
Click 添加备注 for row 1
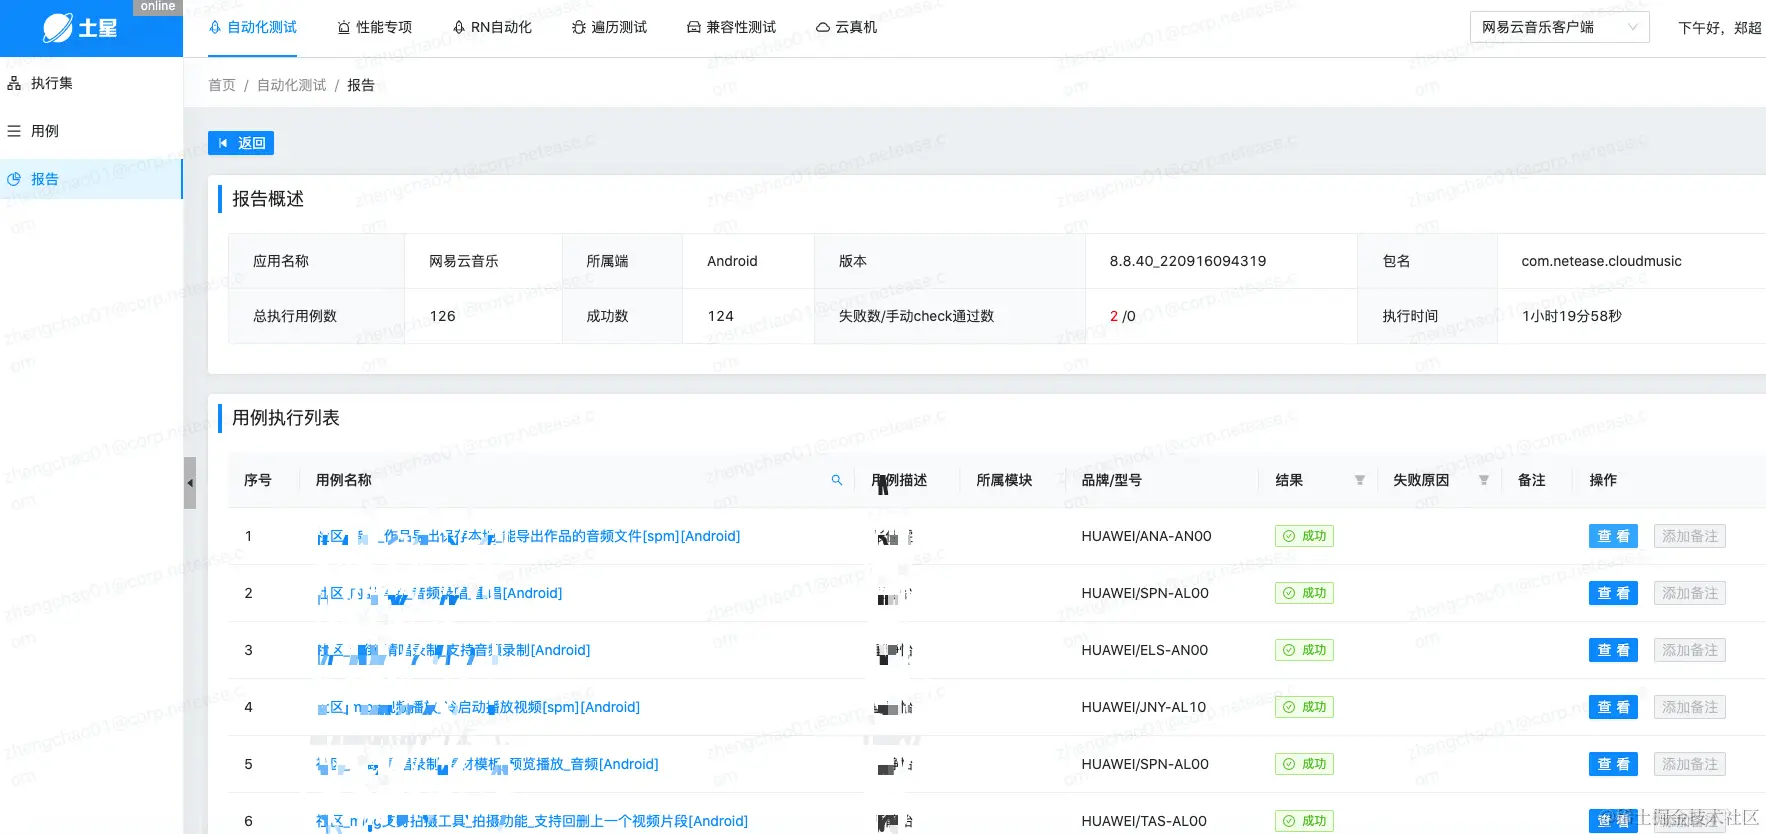(1690, 536)
